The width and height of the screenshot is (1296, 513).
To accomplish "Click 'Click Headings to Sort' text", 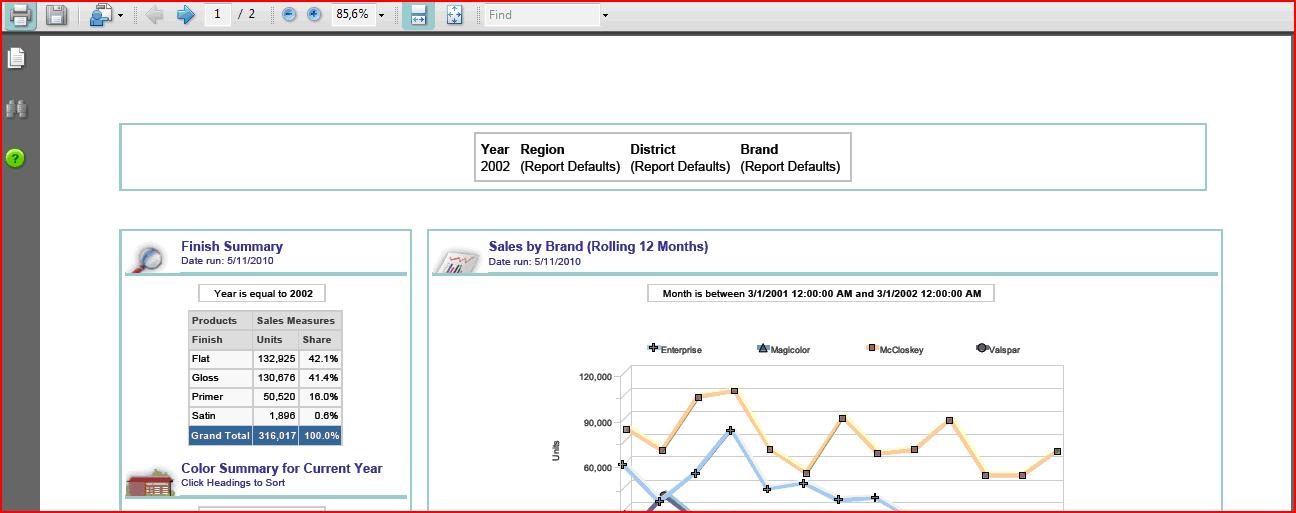I will [233, 483].
